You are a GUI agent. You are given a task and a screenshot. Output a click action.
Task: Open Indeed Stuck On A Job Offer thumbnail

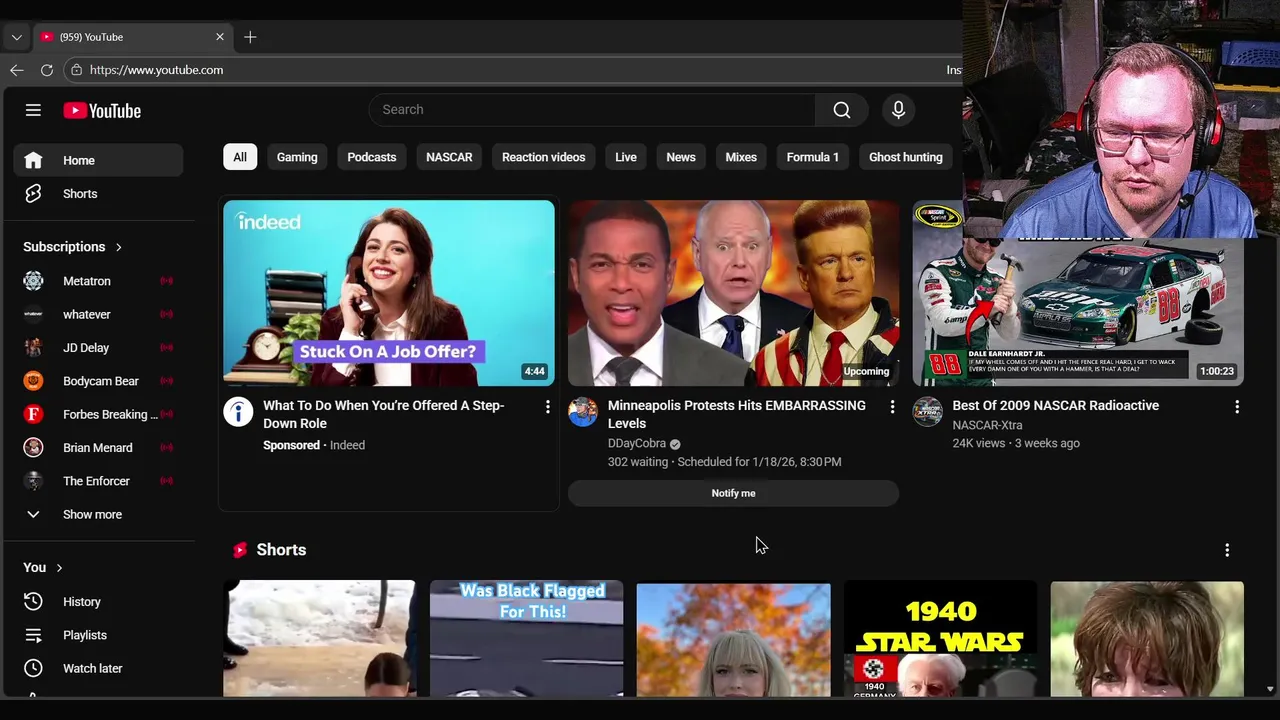[x=389, y=293]
